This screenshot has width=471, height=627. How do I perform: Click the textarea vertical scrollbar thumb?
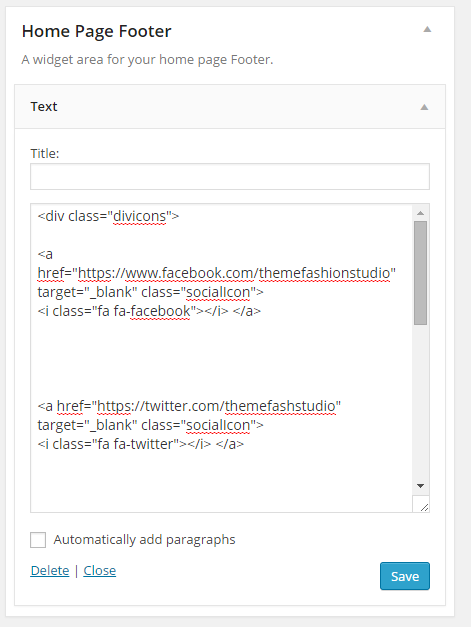pyautogui.click(x=420, y=273)
